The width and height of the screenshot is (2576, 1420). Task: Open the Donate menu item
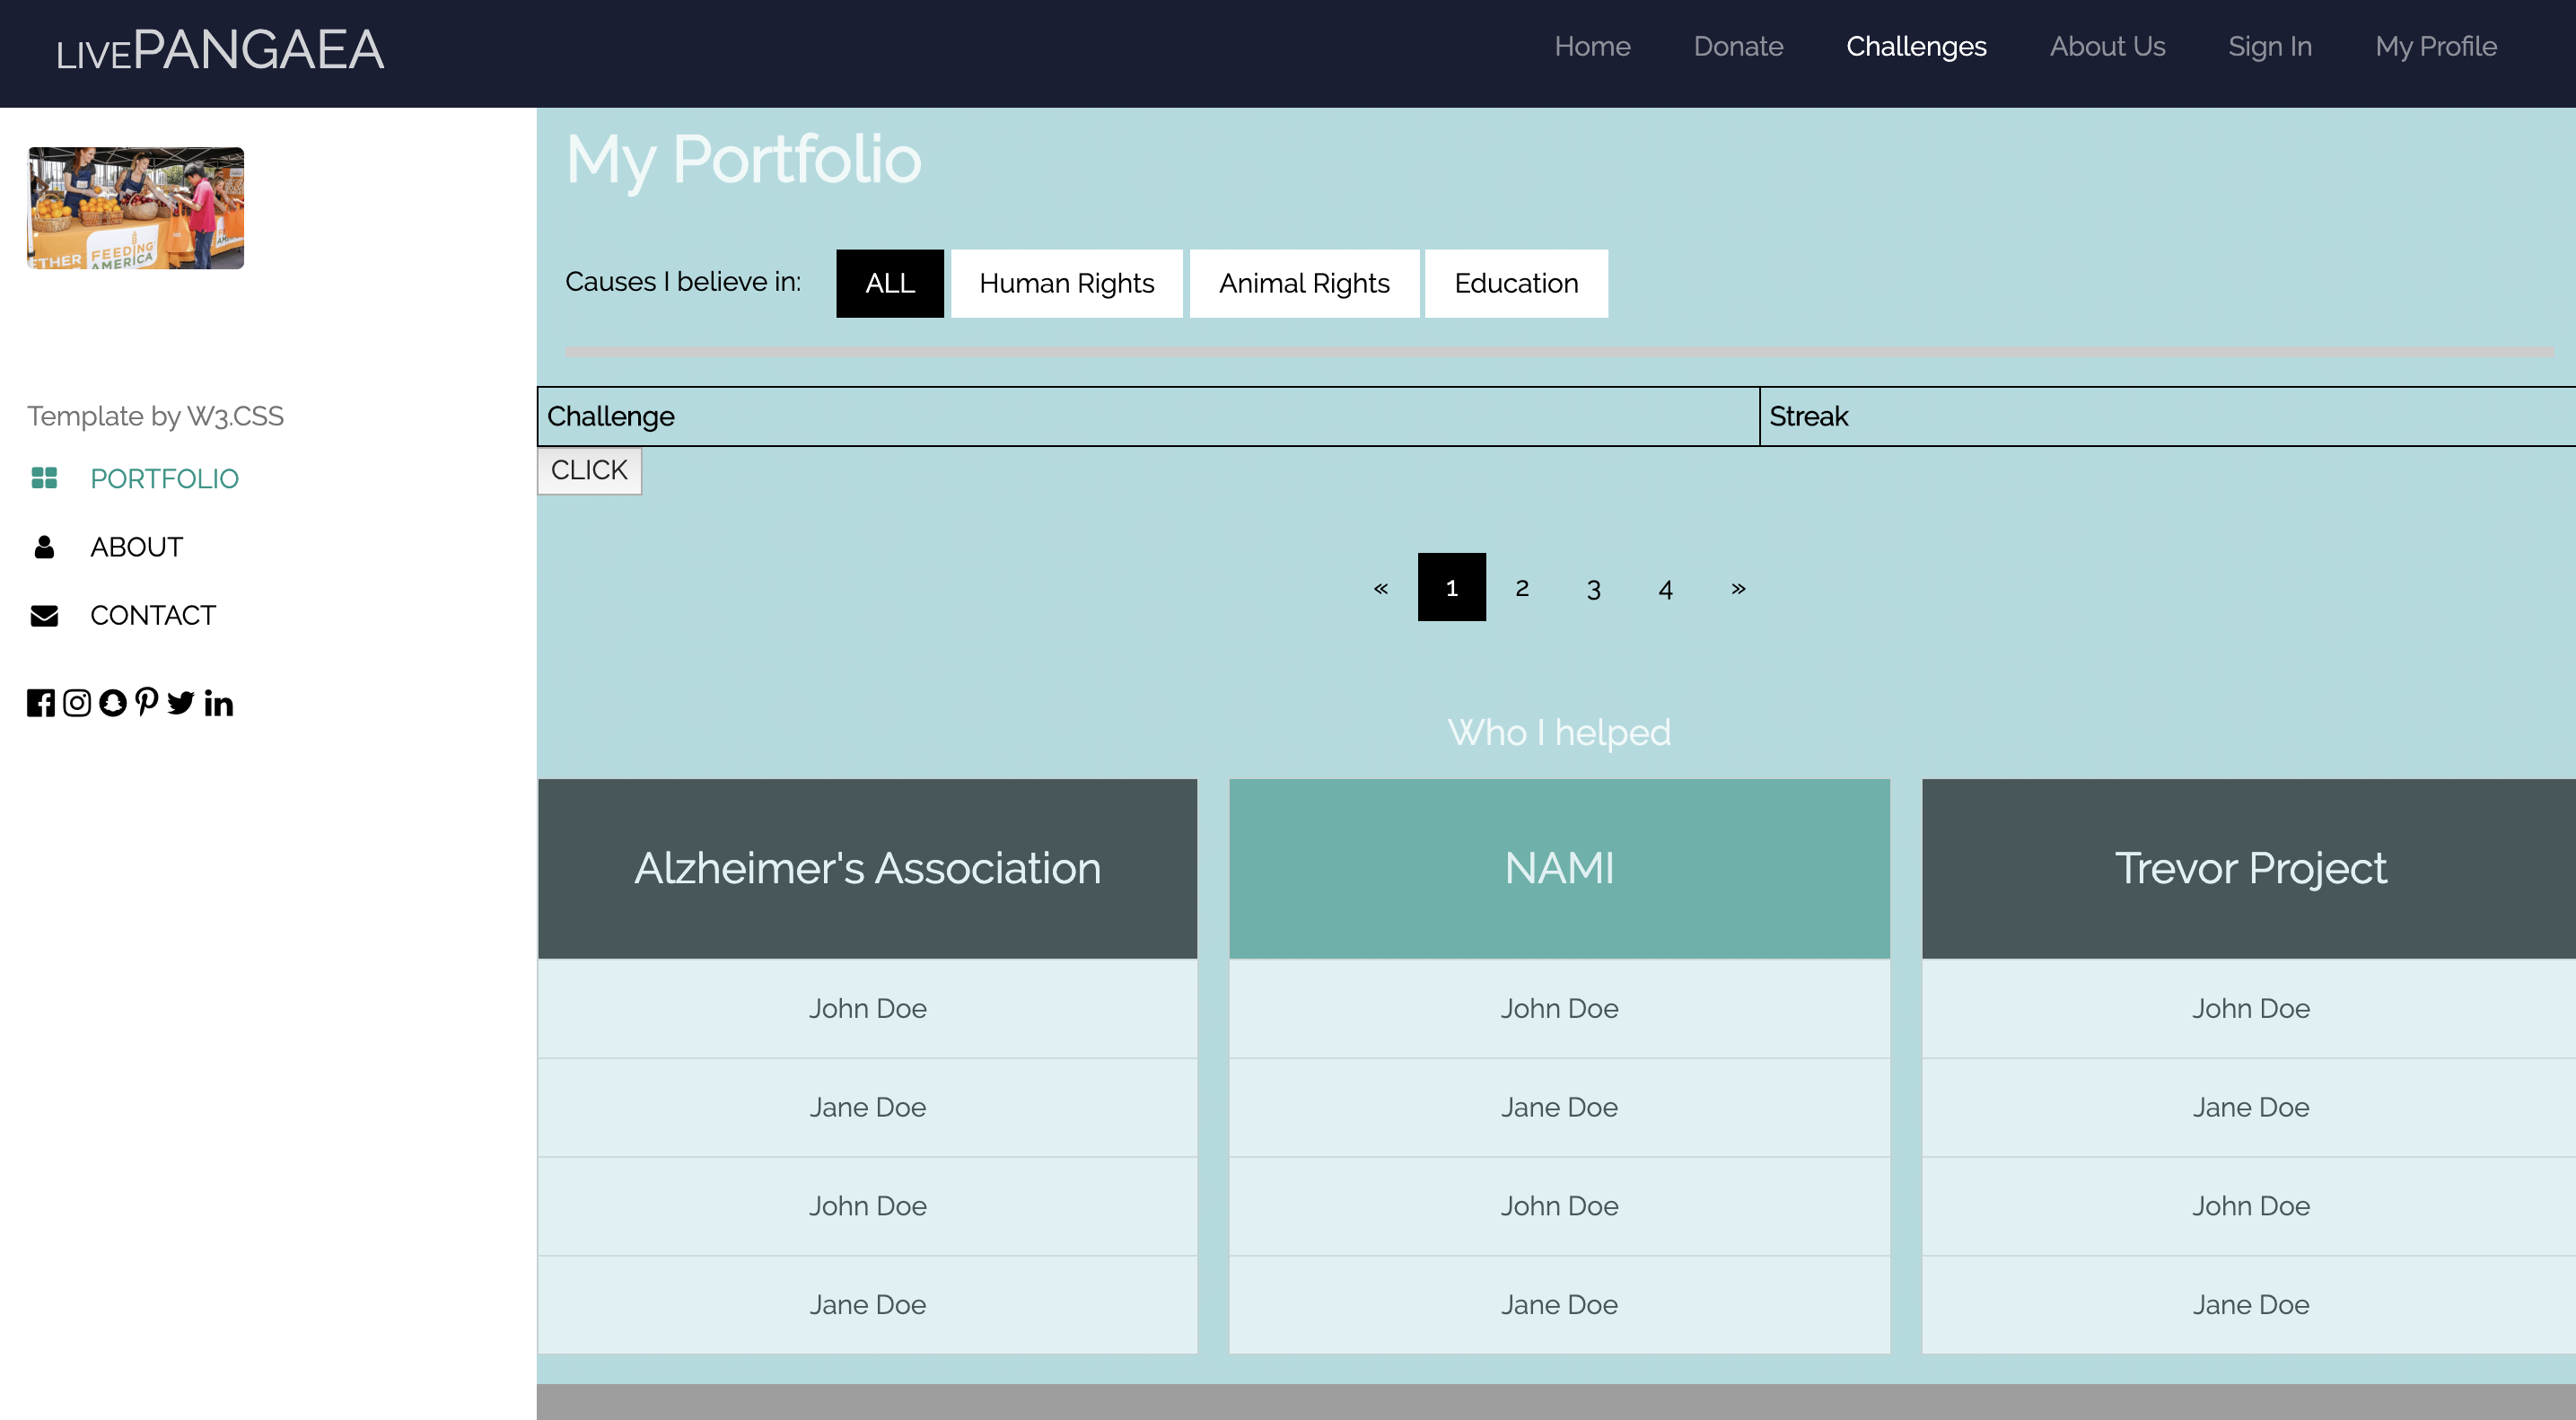tap(1738, 46)
